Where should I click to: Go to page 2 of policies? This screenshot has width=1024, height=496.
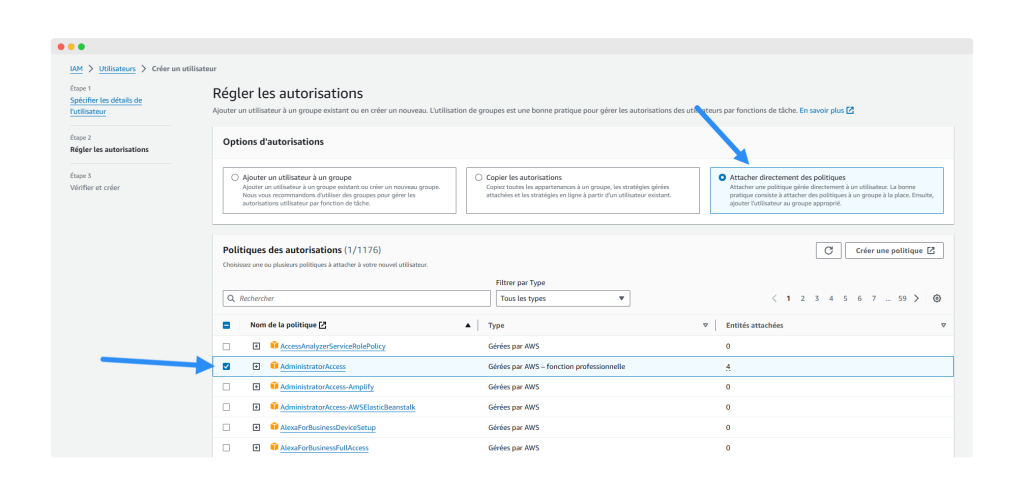tap(803, 298)
